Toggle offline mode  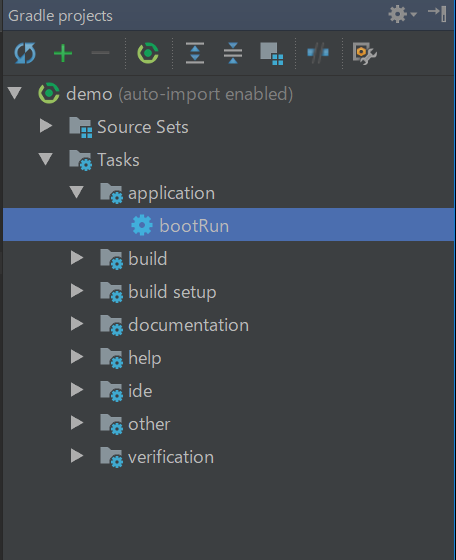click(318, 53)
